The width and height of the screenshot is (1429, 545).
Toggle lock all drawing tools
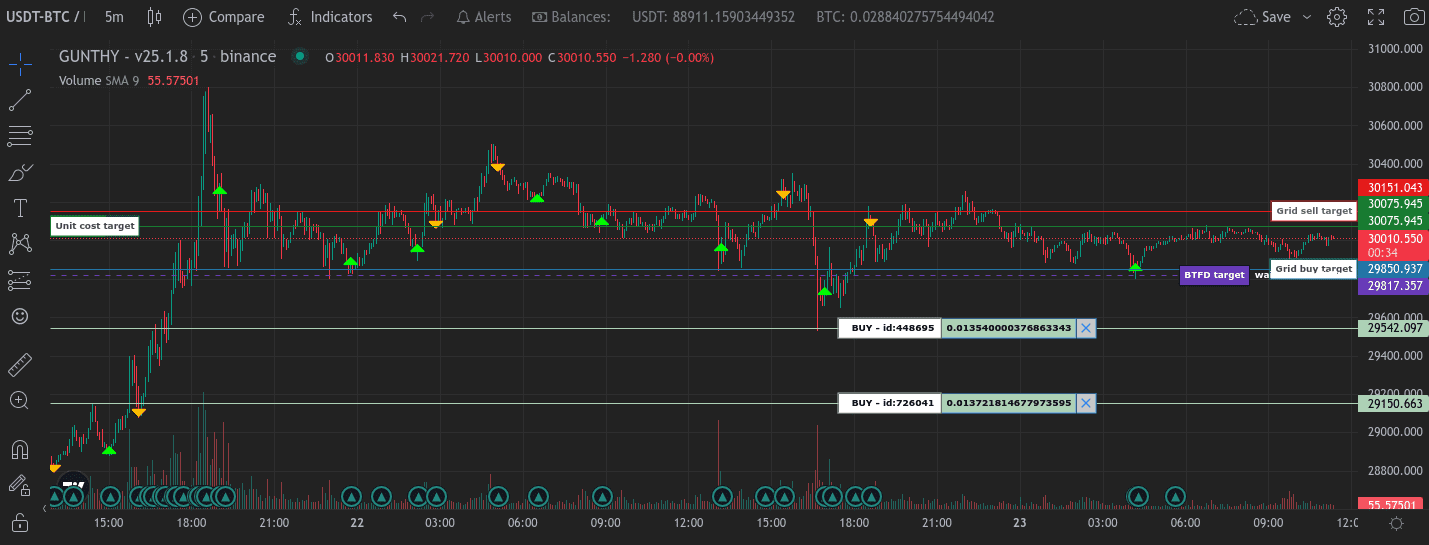tap(20, 521)
